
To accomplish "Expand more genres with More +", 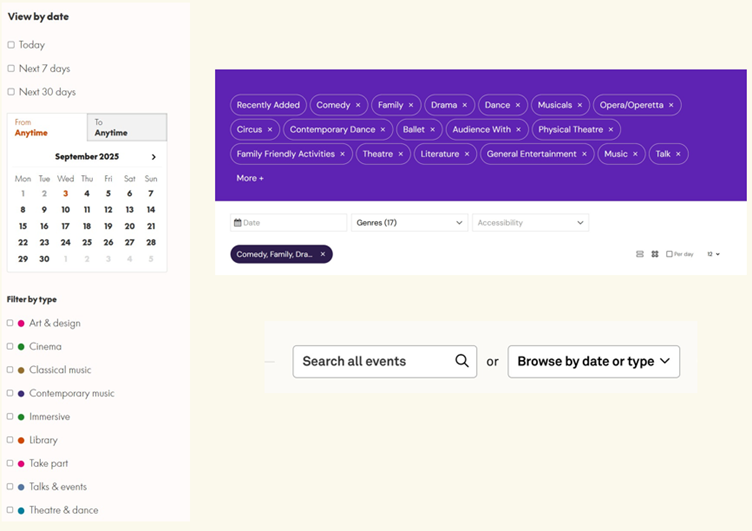I will (x=250, y=178).
